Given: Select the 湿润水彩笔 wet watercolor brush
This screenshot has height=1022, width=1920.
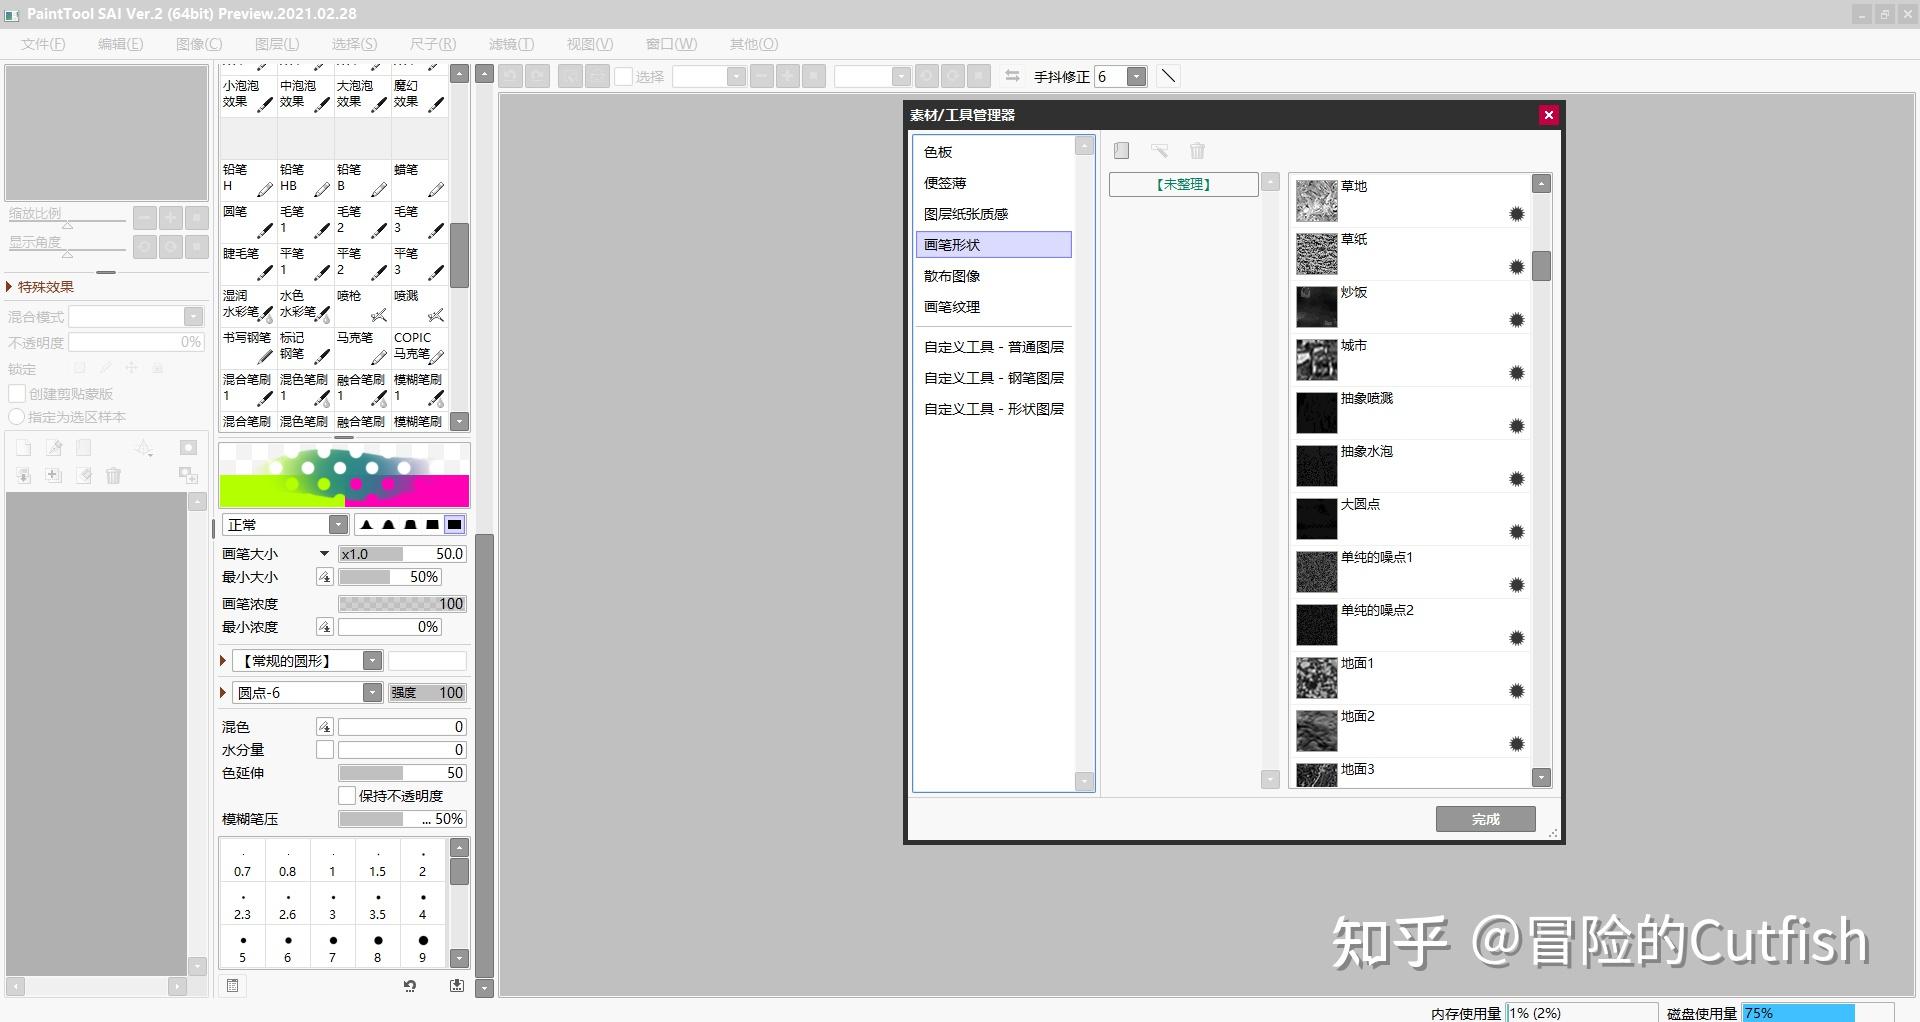Looking at the screenshot, I should (246, 305).
